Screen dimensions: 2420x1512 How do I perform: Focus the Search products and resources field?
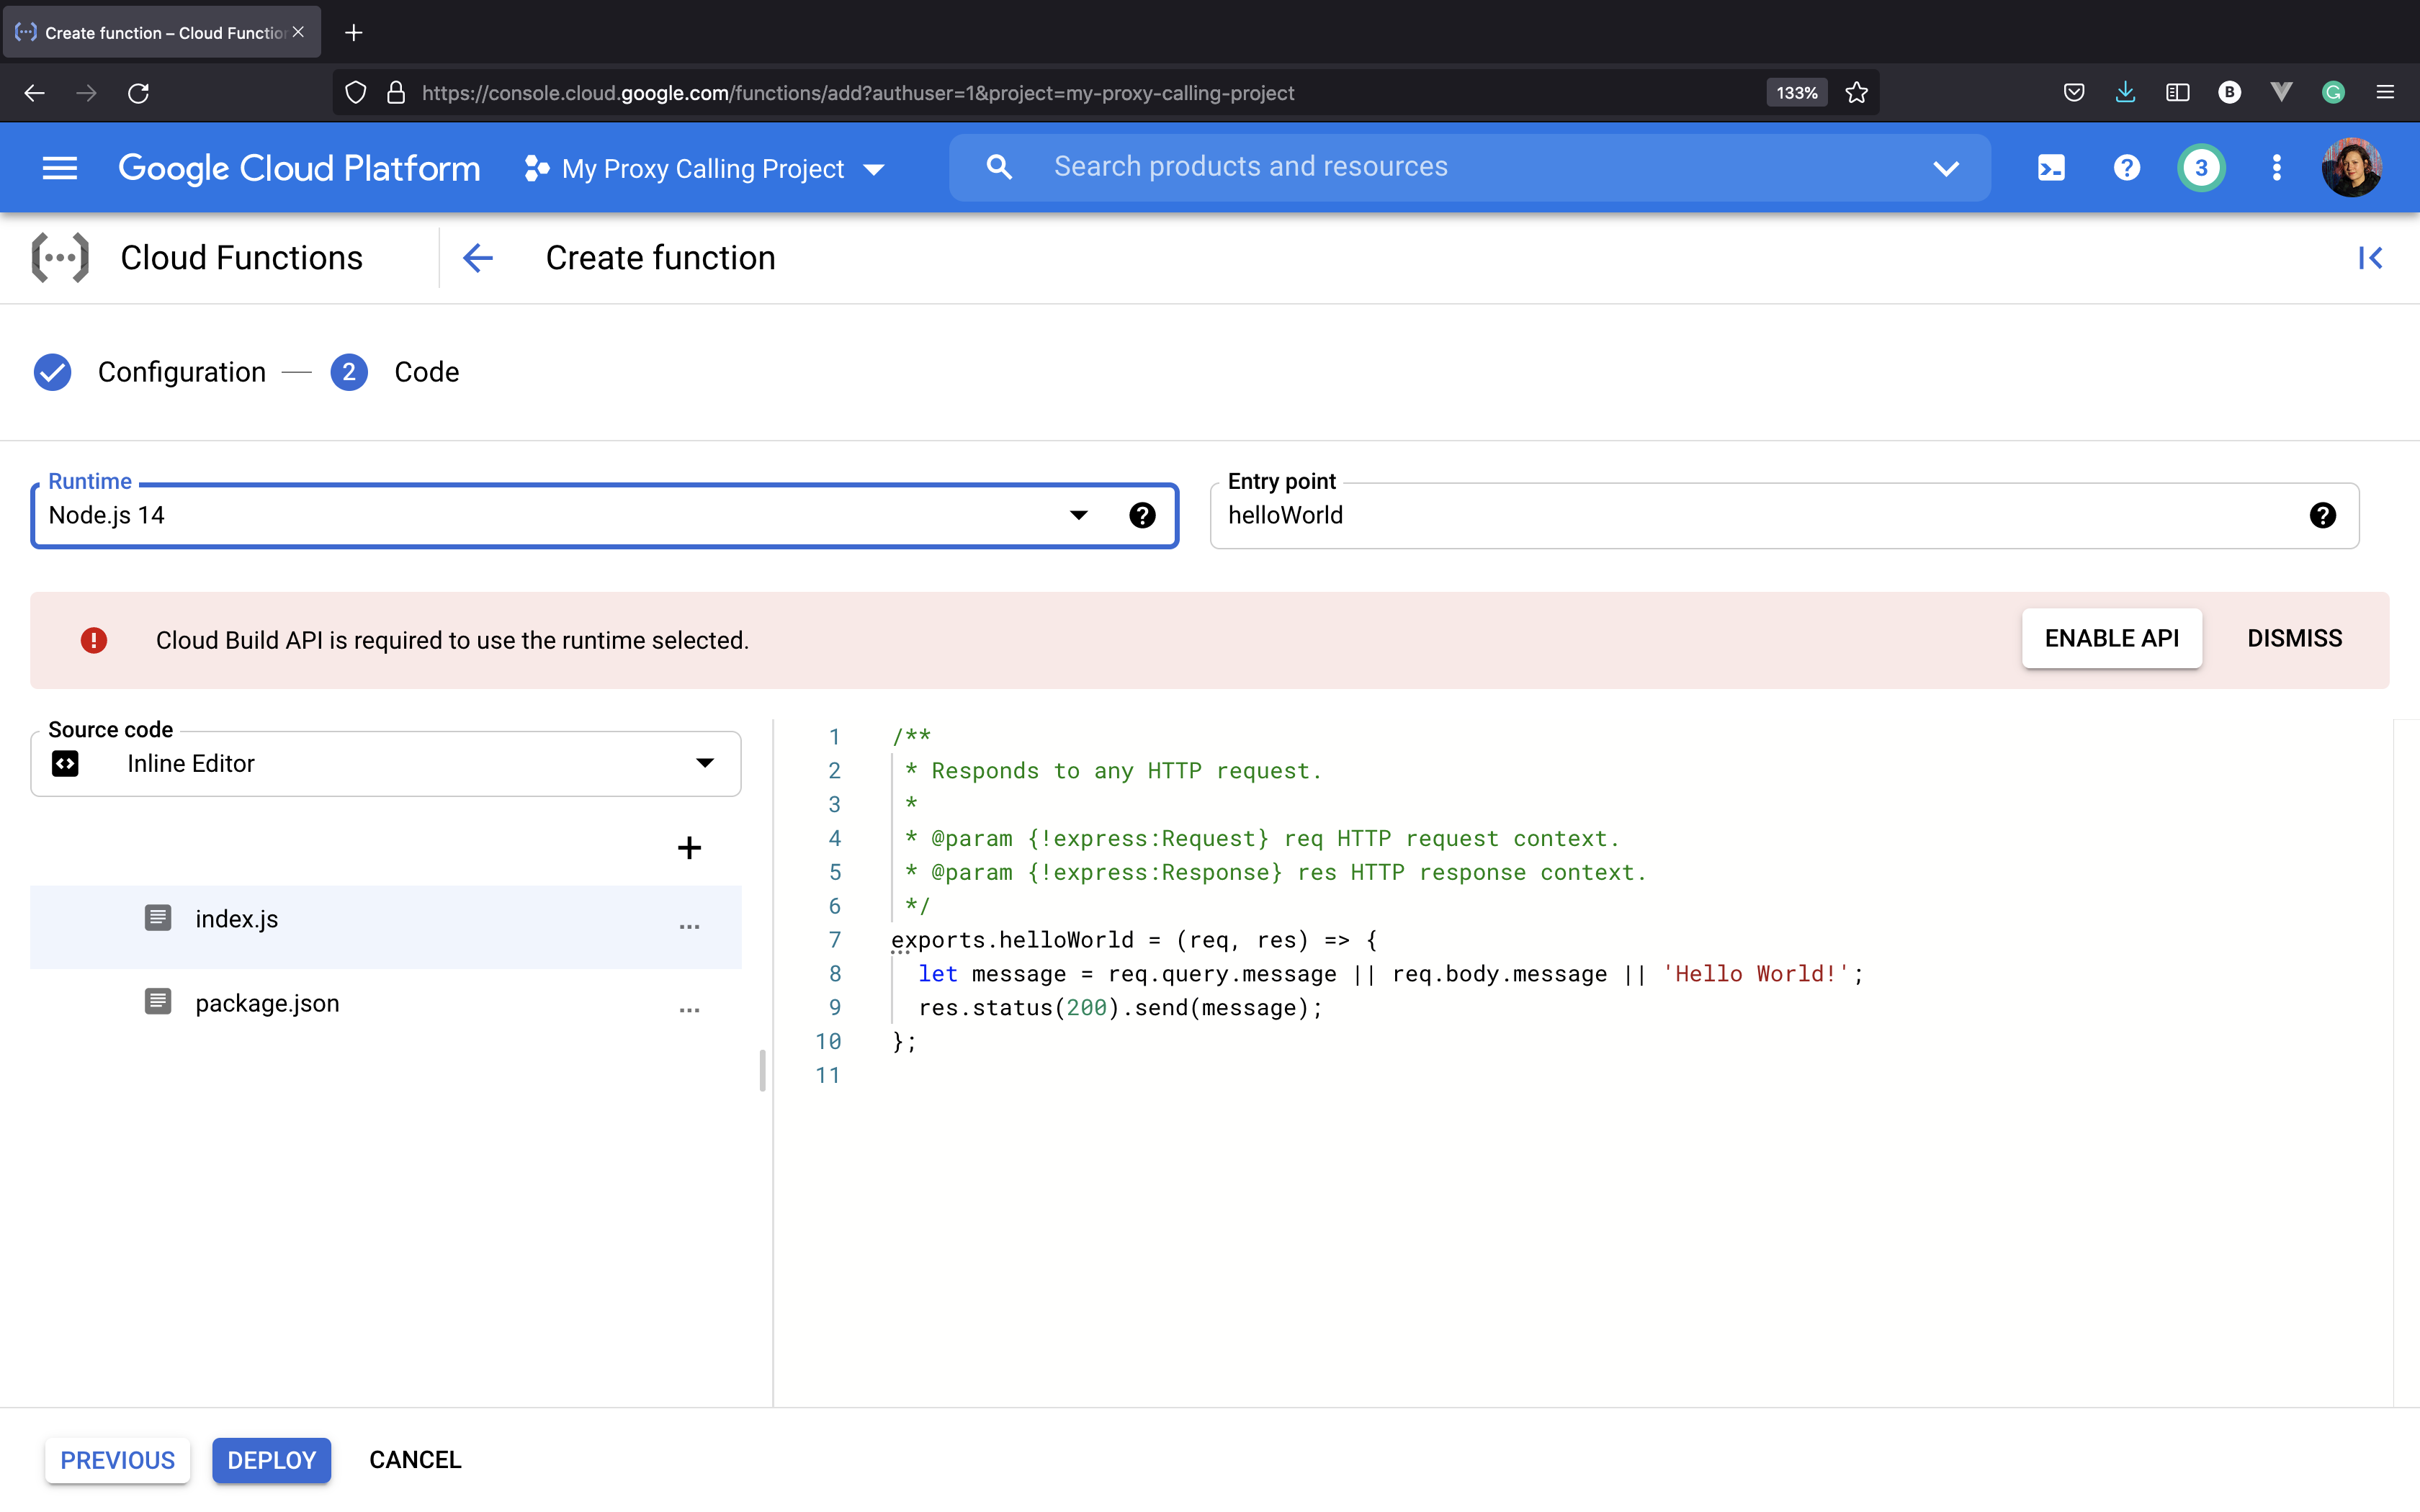pyautogui.click(x=1470, y=167)
